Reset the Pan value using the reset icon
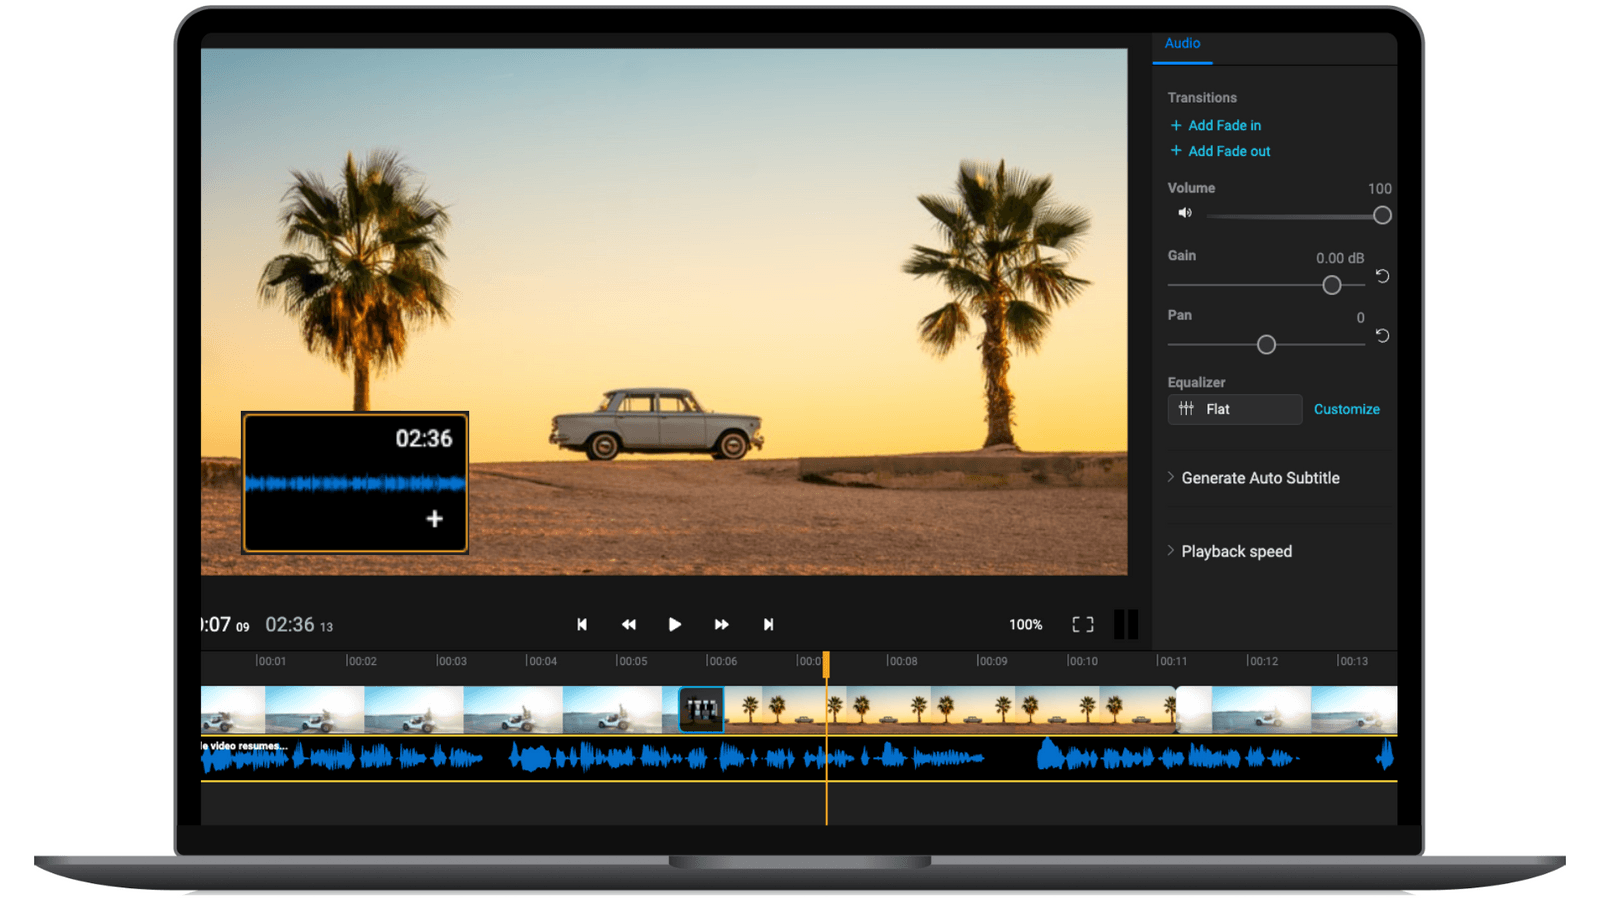Viewport: 1600px width, 900px height. pyautogui.click(x=1382, y=336)
